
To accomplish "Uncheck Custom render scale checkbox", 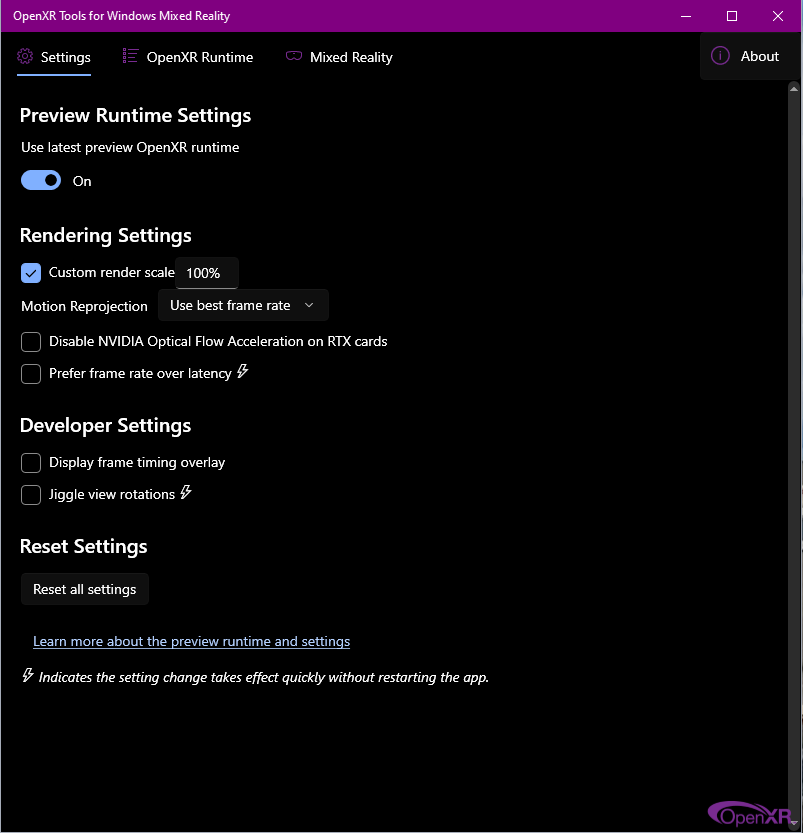I will pyautogui.click(x=31, y=273).
